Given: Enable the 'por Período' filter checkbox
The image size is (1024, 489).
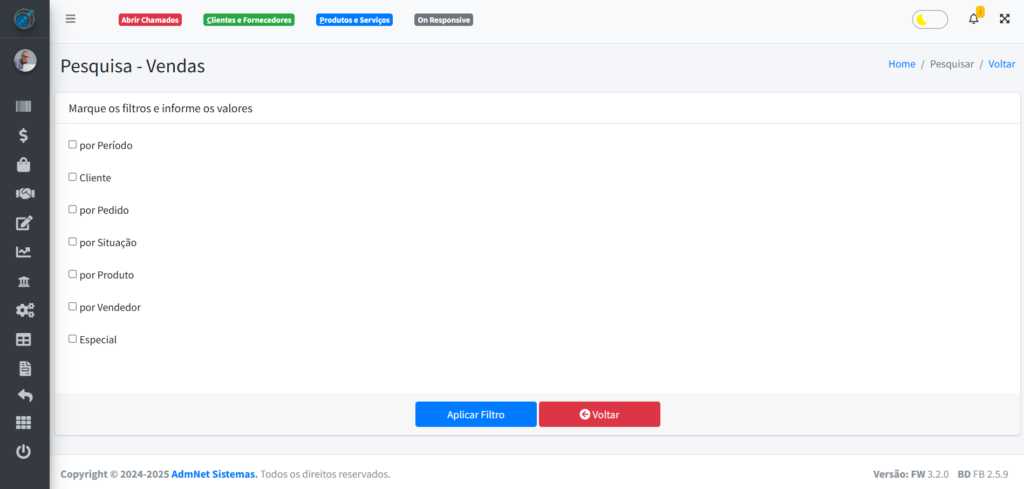Looking at the screenshot, I should (x=72, y=144).
